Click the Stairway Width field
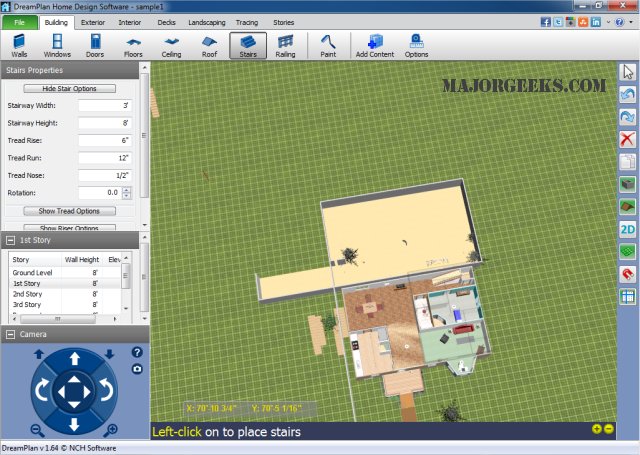 [105, 105]
